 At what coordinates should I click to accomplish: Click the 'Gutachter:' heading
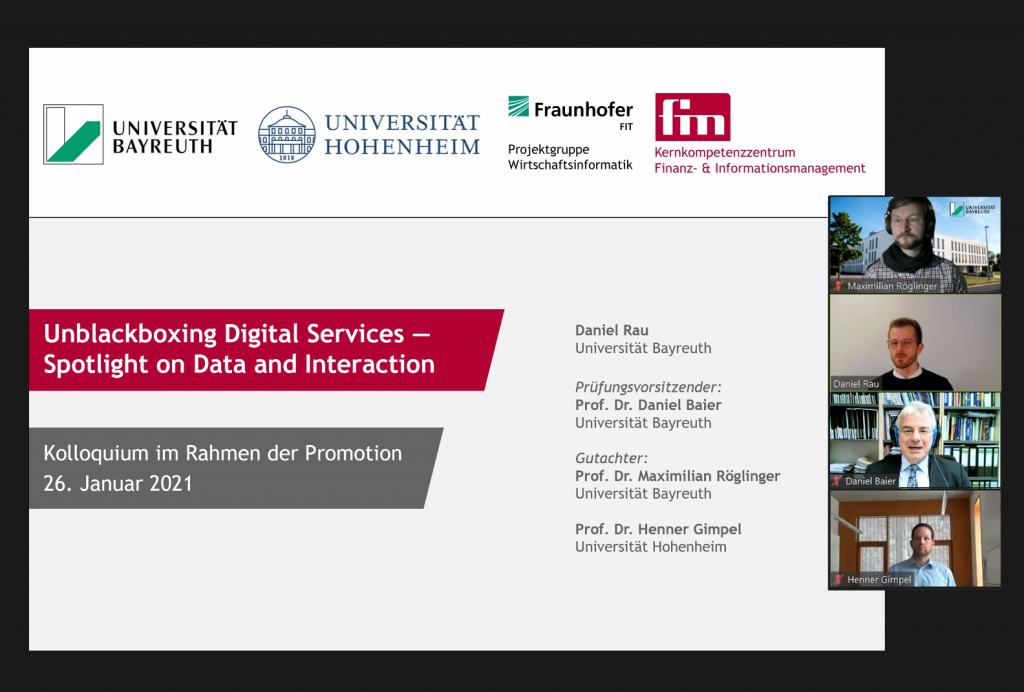pos(611,458)
